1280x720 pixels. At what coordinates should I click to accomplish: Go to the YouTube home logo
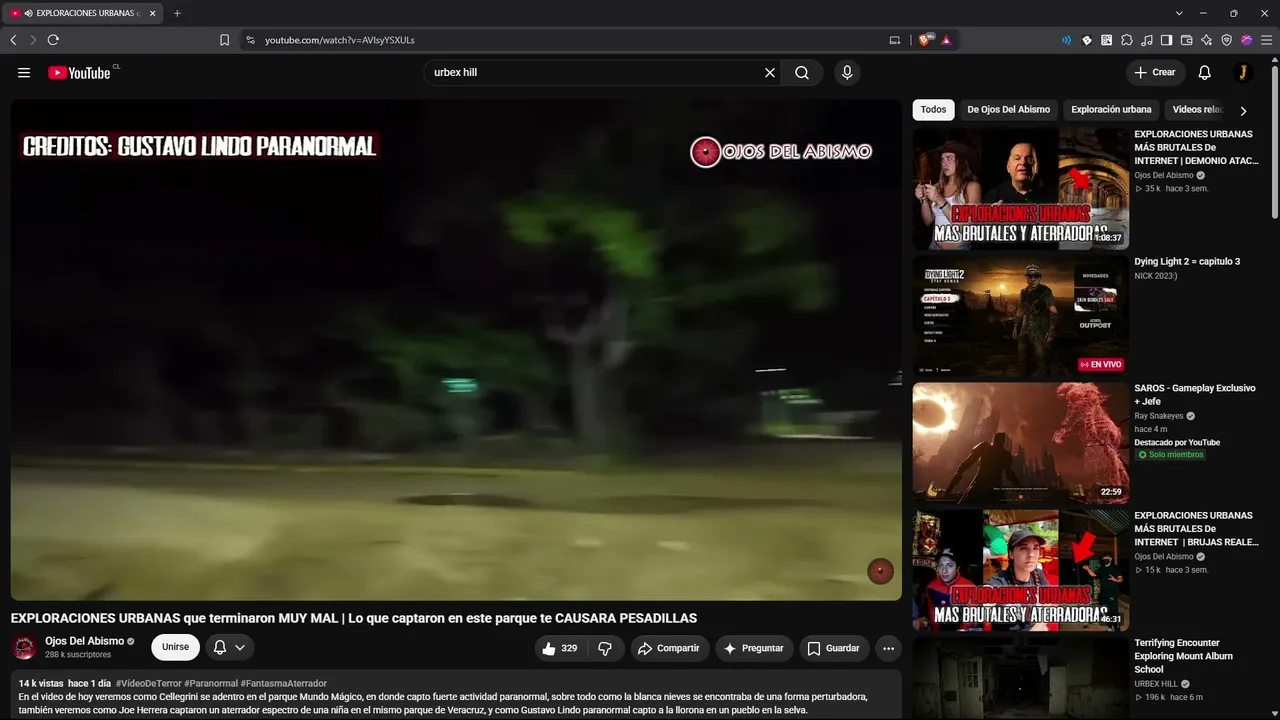tap(79, 72)
